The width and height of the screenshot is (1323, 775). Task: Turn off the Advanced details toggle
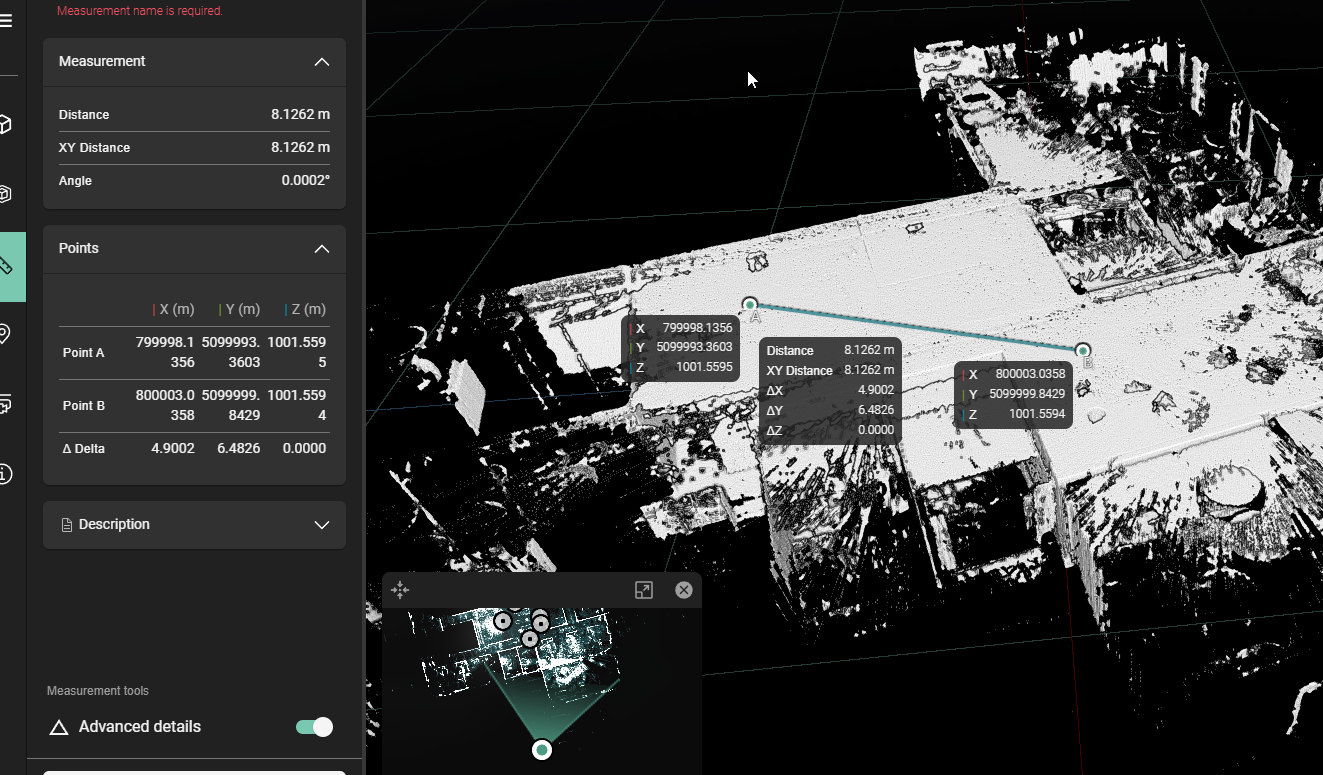314,727
